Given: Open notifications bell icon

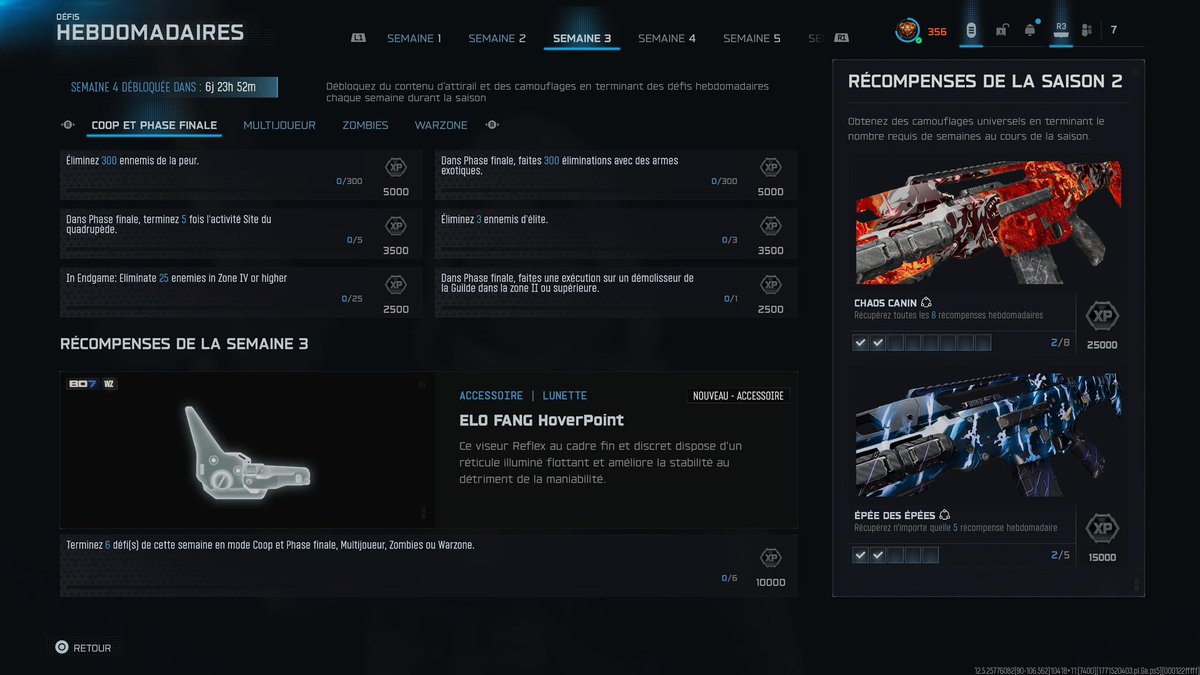Looking at the screenshot, I should 1030,31.
